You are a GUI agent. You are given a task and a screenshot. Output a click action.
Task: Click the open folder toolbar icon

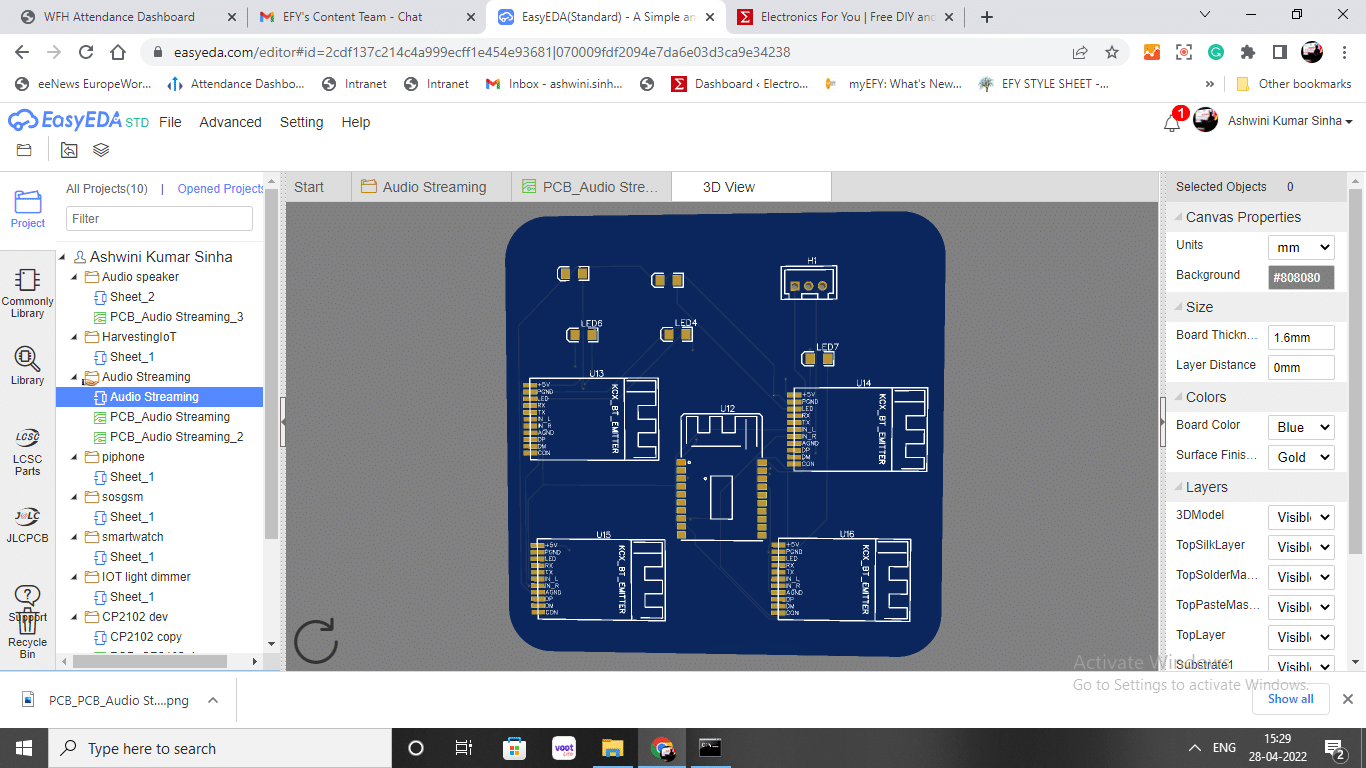25,150
